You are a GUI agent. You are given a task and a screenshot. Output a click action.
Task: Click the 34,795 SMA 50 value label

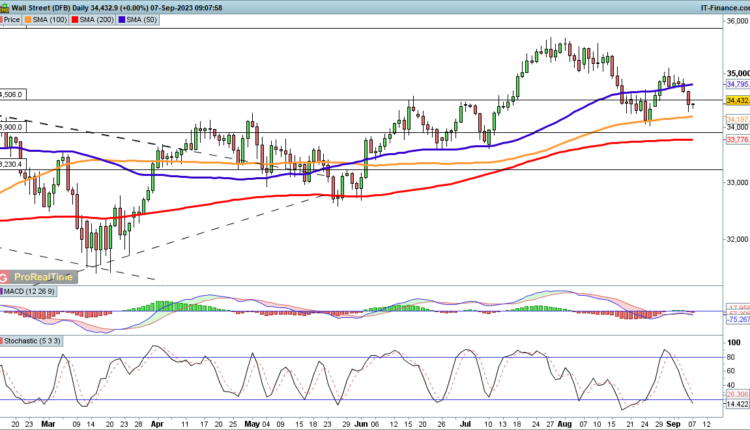[x=737, y=85]
